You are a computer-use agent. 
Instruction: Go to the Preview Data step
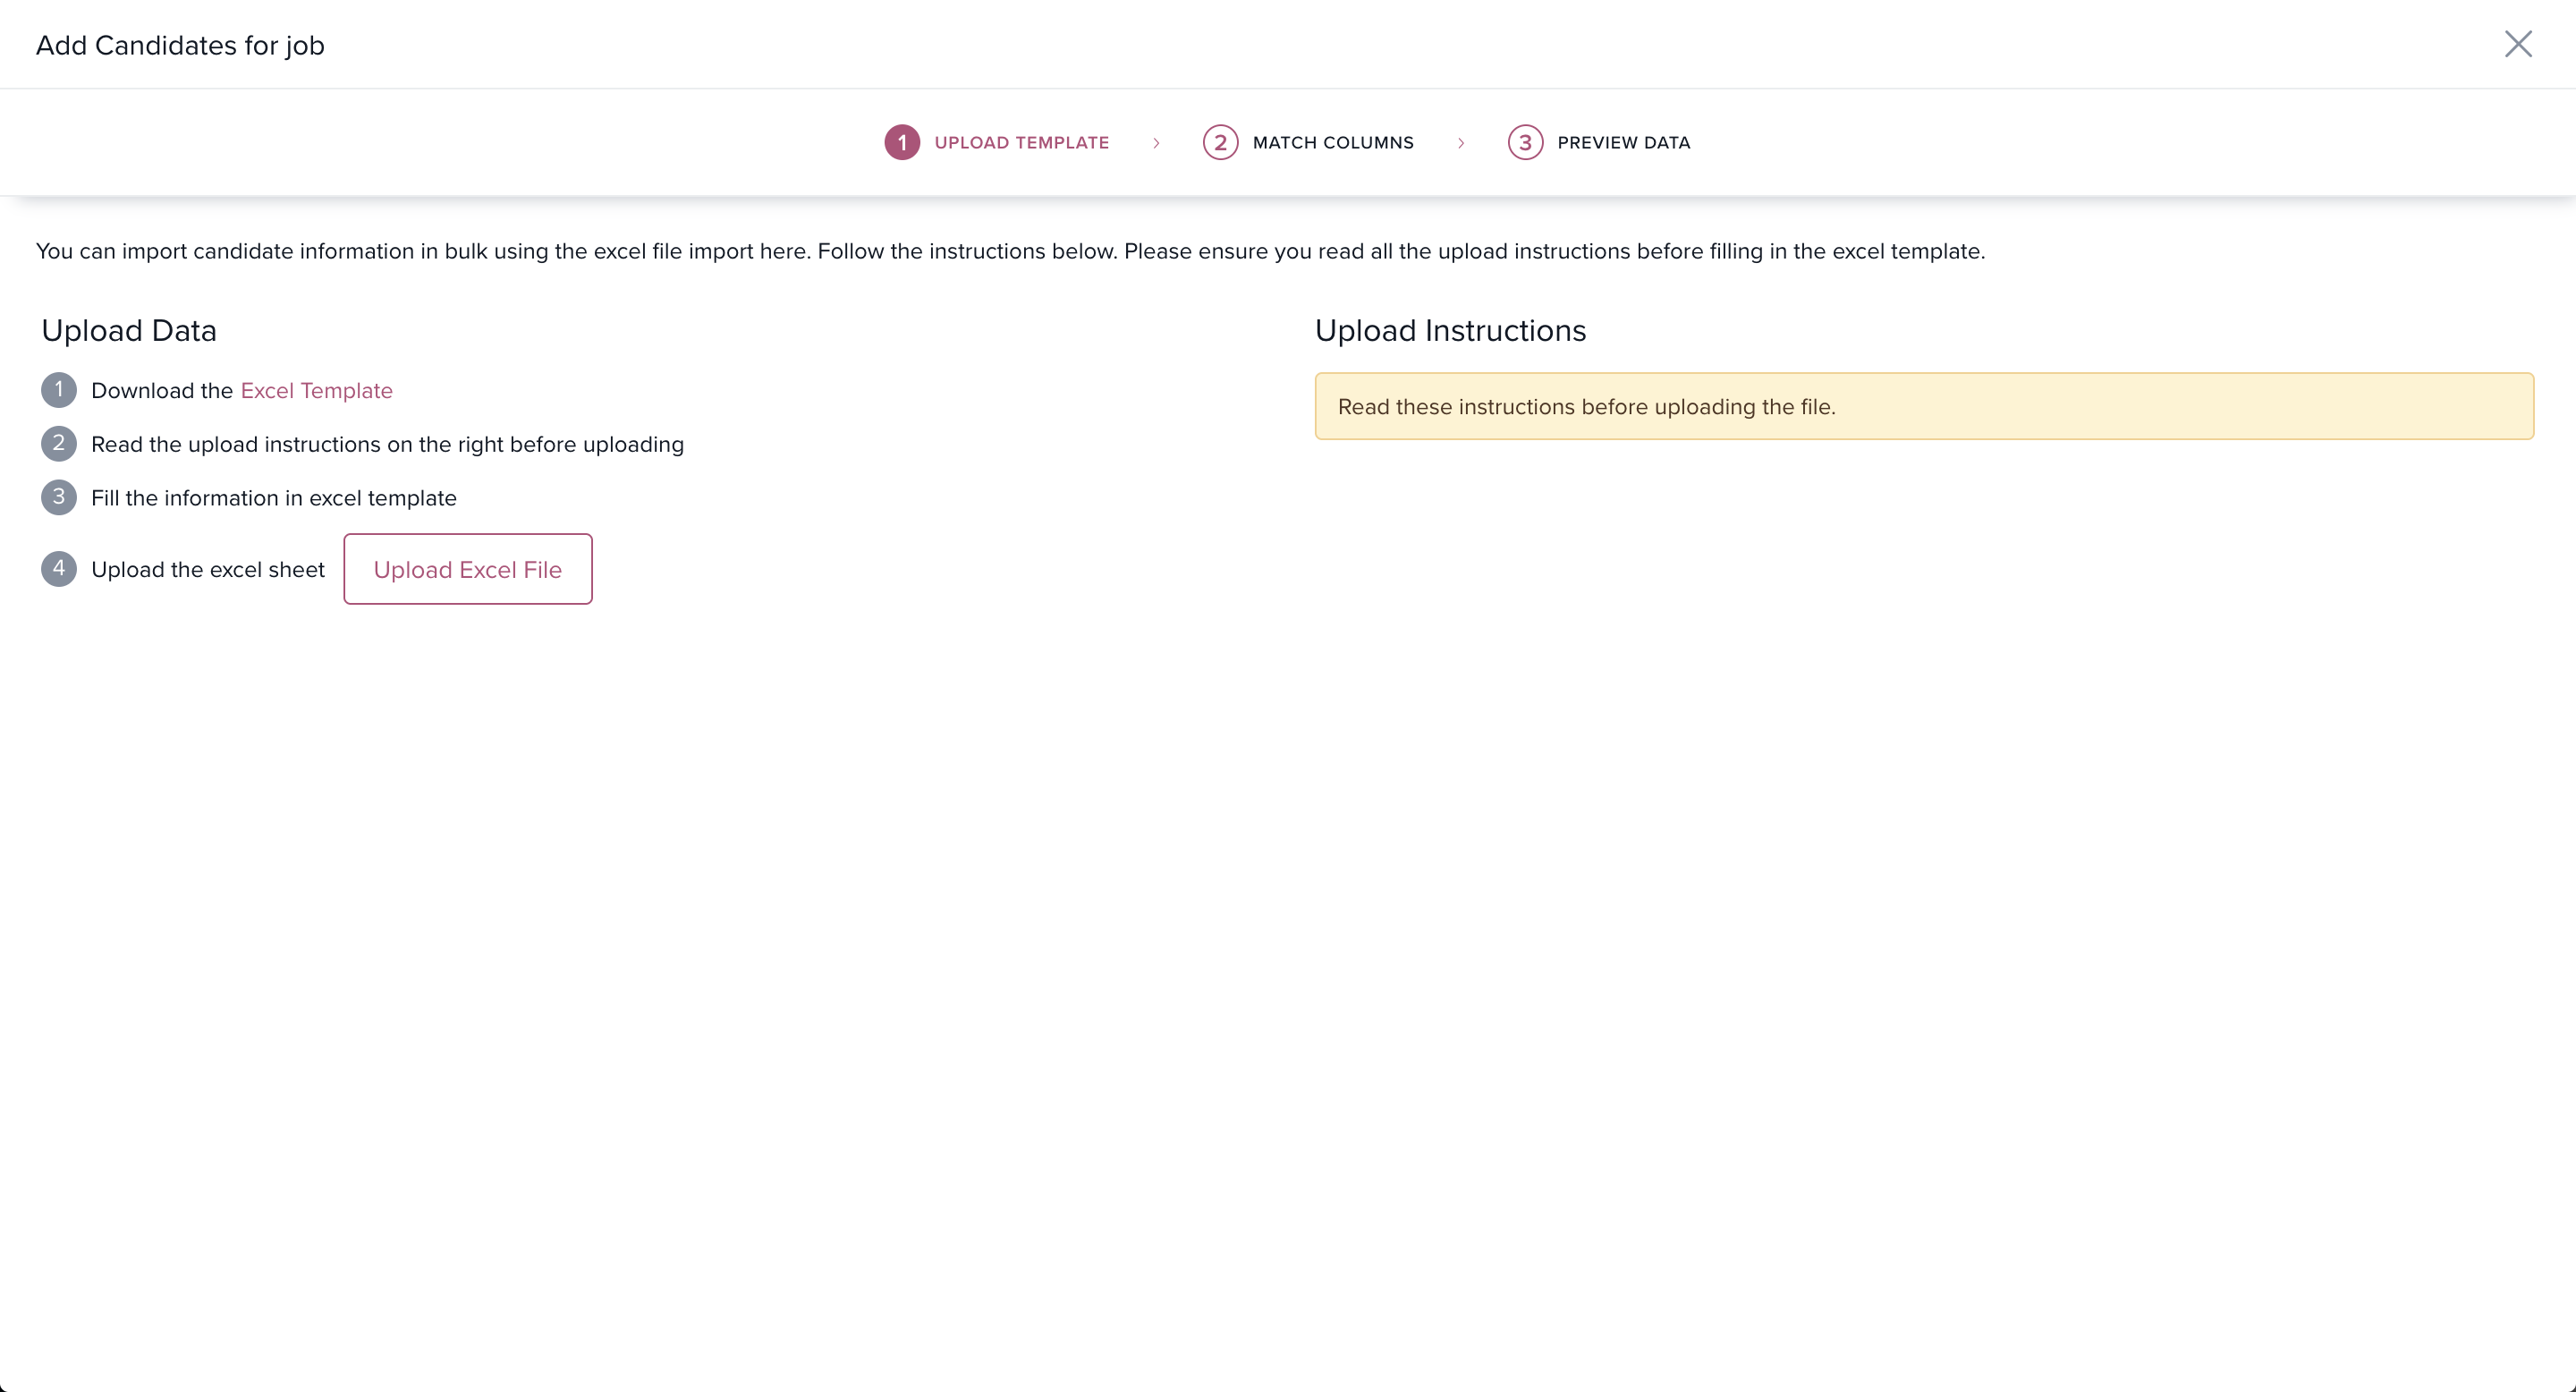pyautogui.click(x=1623, y=142)
